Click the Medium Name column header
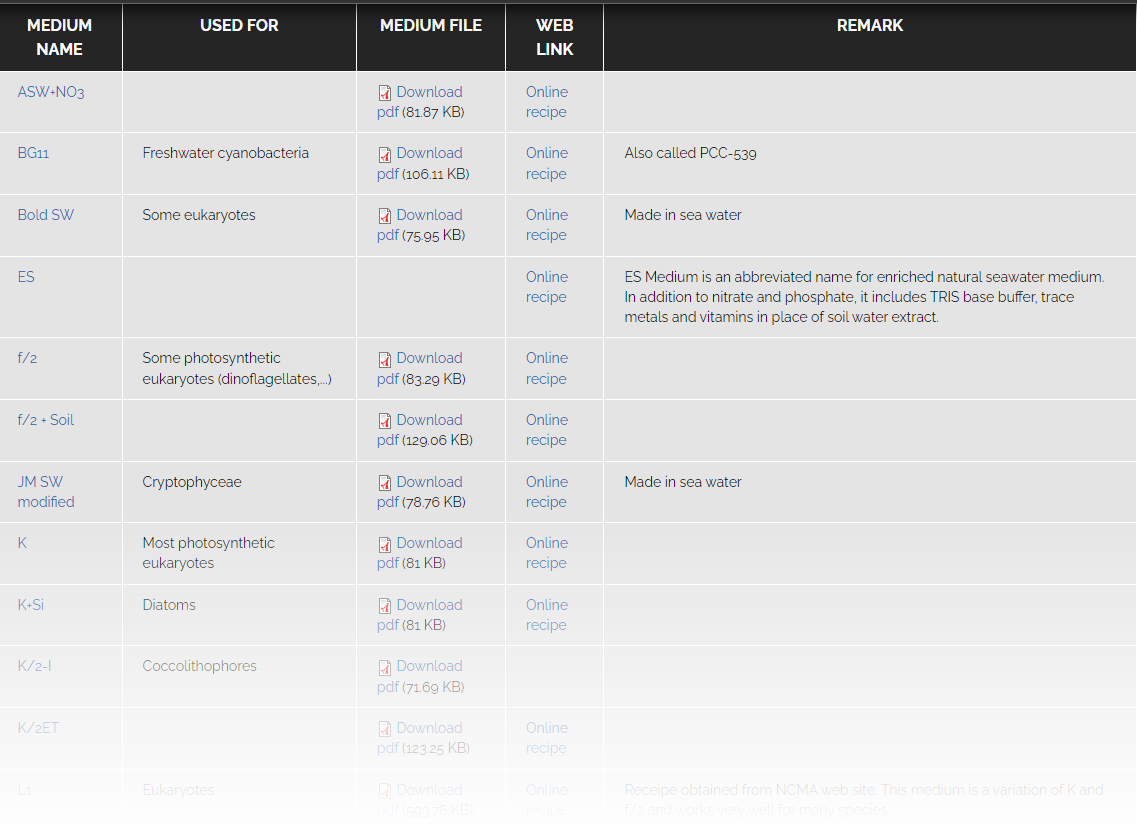1137x830 pixels. click(60, 37)
